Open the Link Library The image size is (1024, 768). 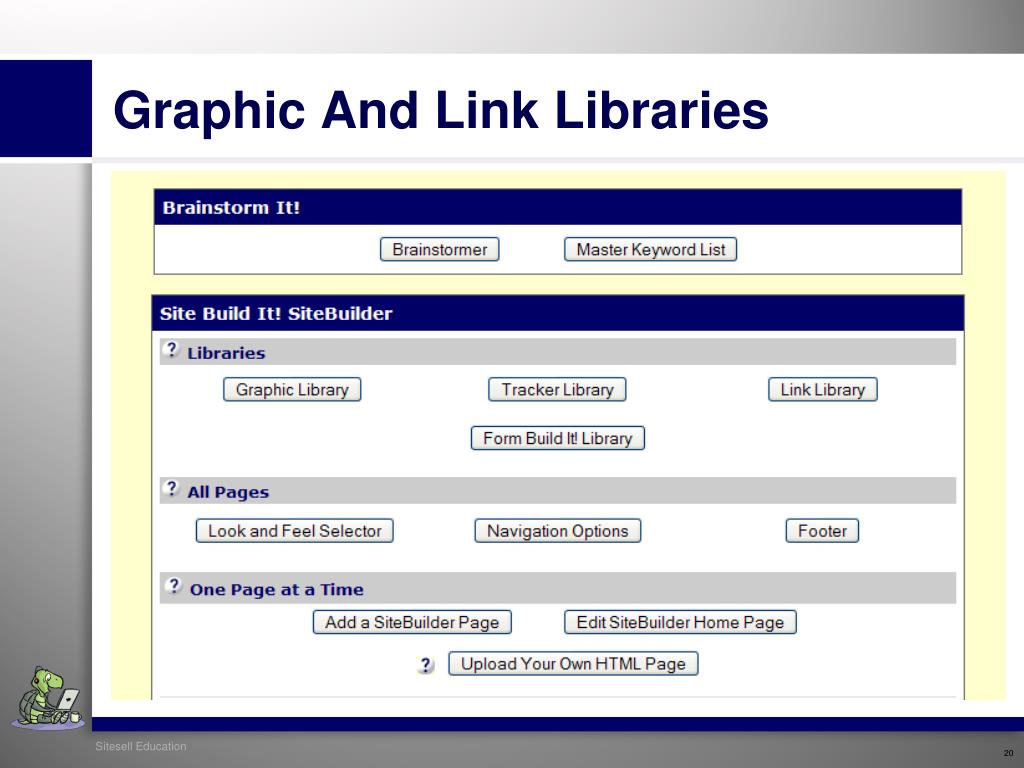(823, 389)
